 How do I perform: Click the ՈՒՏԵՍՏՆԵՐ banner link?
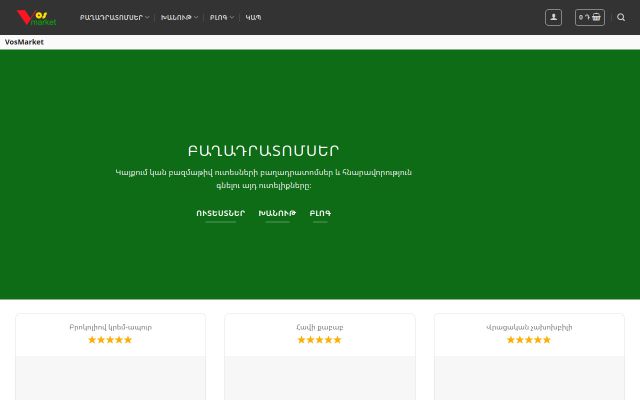[220, 213]
